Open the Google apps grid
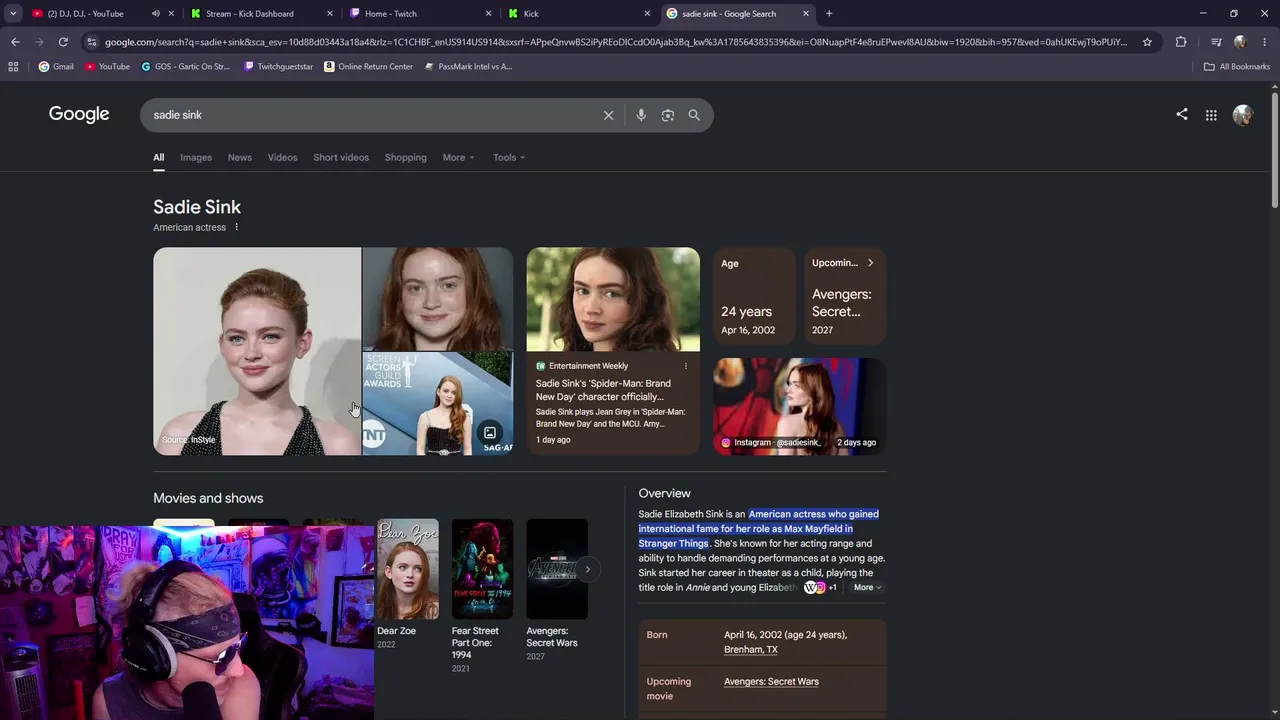Image resolution: width=1280 pixels, height=720 pixels. (1211, 115)
